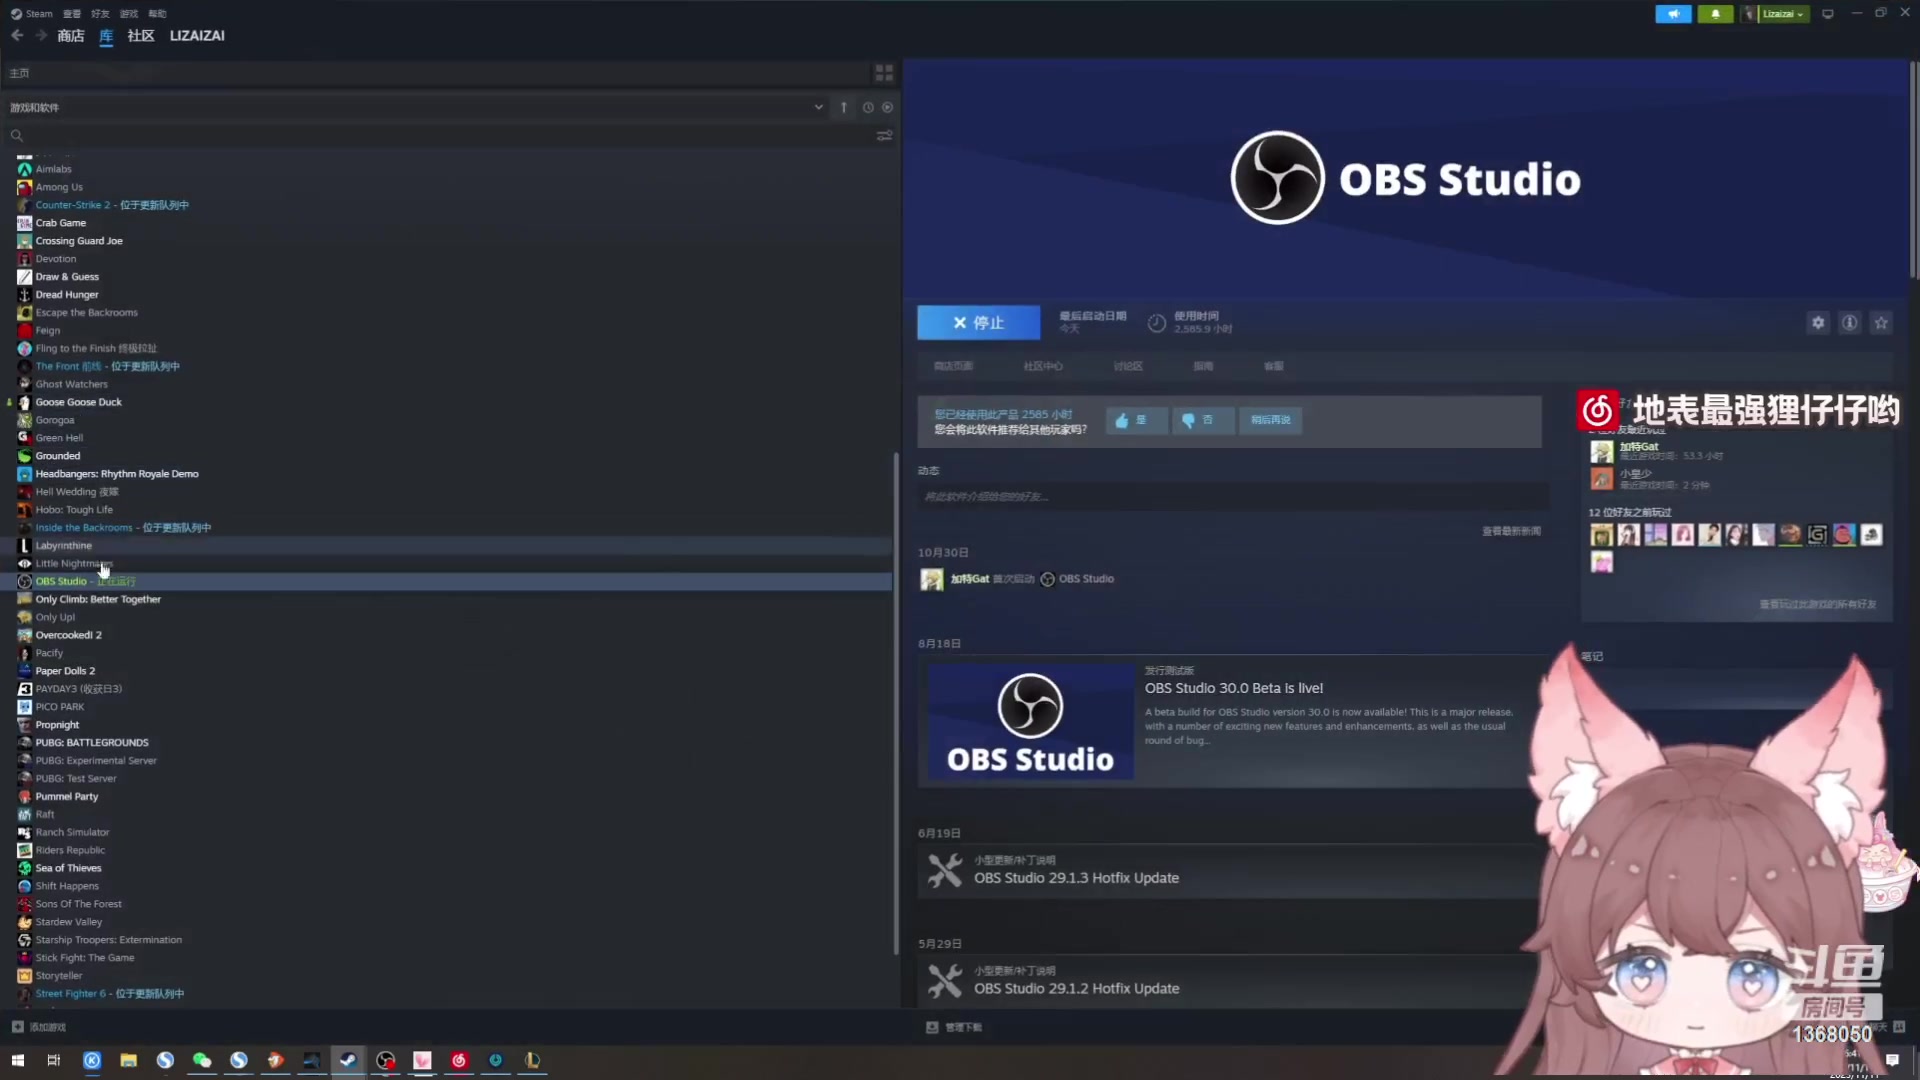
Task: Open League of Legends taskbar icon
Action: (532, 1060)
